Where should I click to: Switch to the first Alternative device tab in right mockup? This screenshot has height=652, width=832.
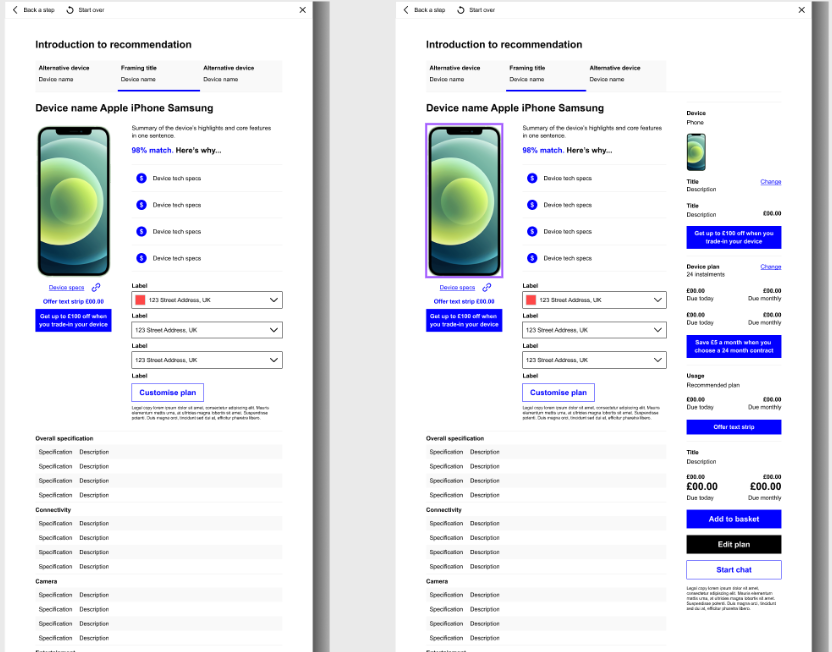(455, 74)
